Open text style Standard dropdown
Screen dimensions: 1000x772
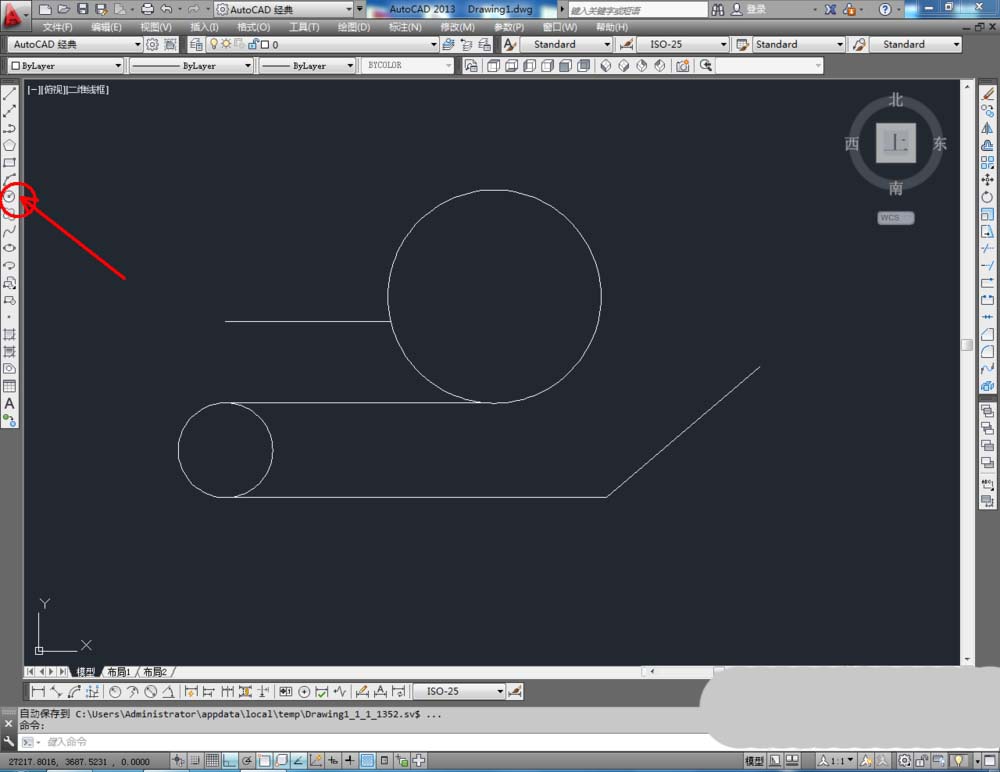point(607,44)
